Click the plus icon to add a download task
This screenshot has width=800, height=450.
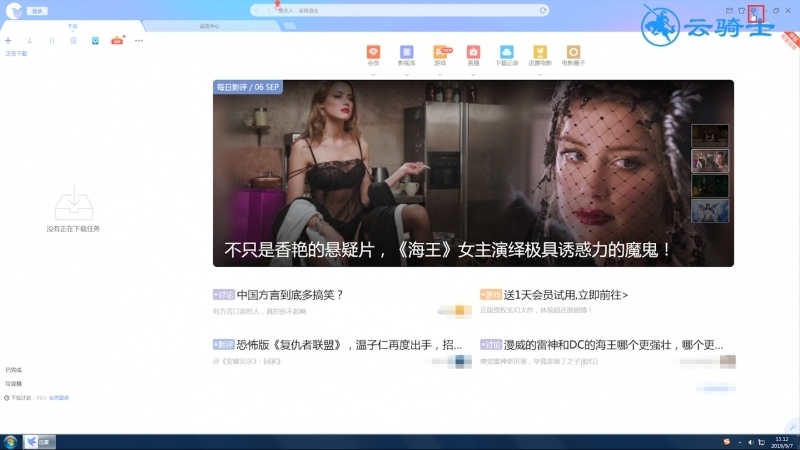[x=8, y=40]
